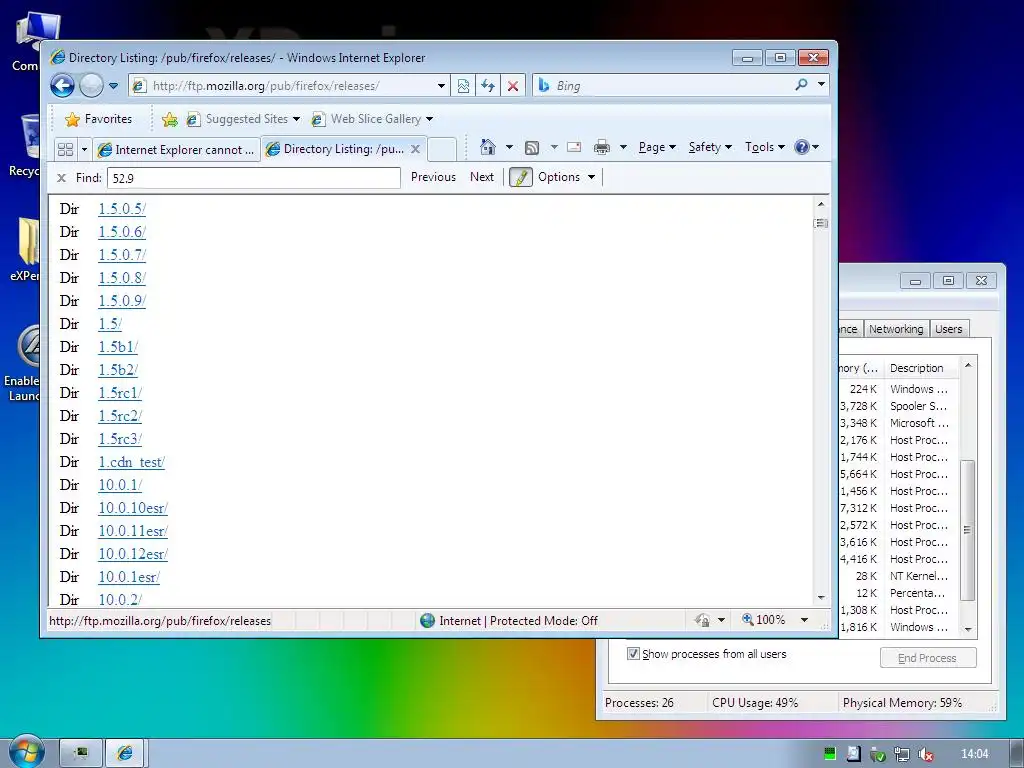Click the Find text field containing 52.9
This screenshot has height=768, width=1024.
(253, 178)
